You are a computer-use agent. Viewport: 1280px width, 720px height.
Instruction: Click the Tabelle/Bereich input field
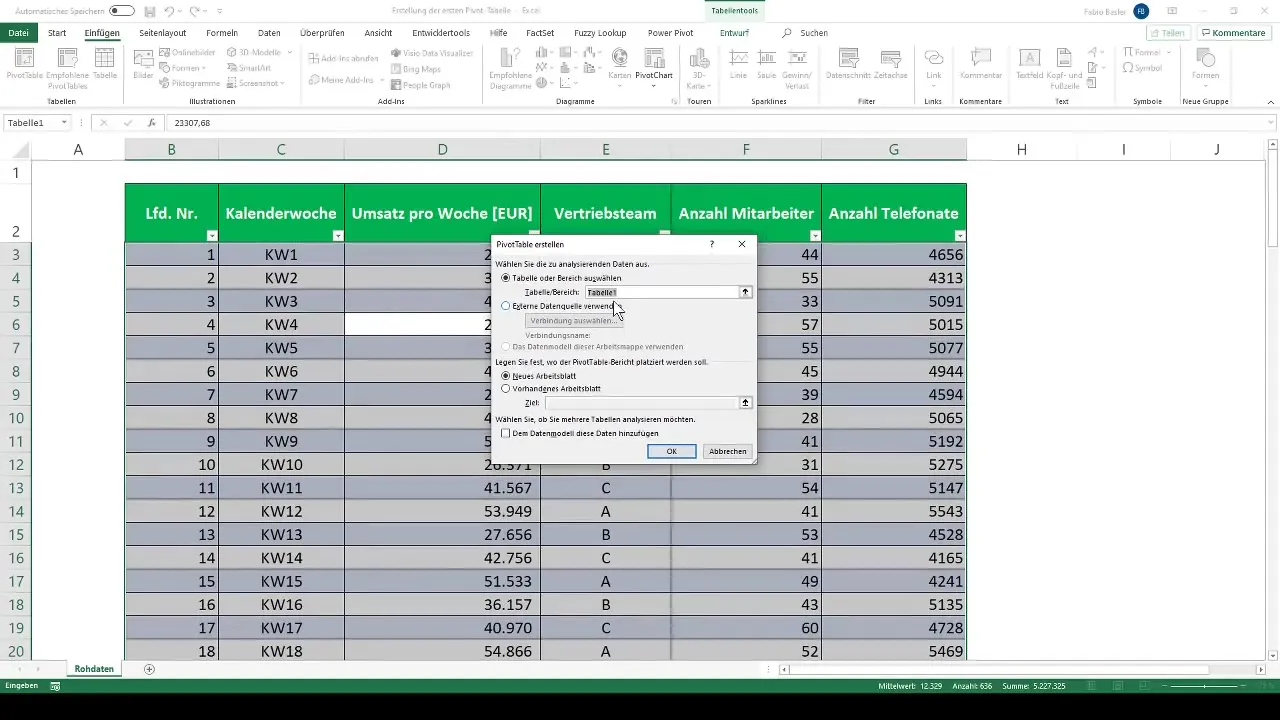[661, 292]
